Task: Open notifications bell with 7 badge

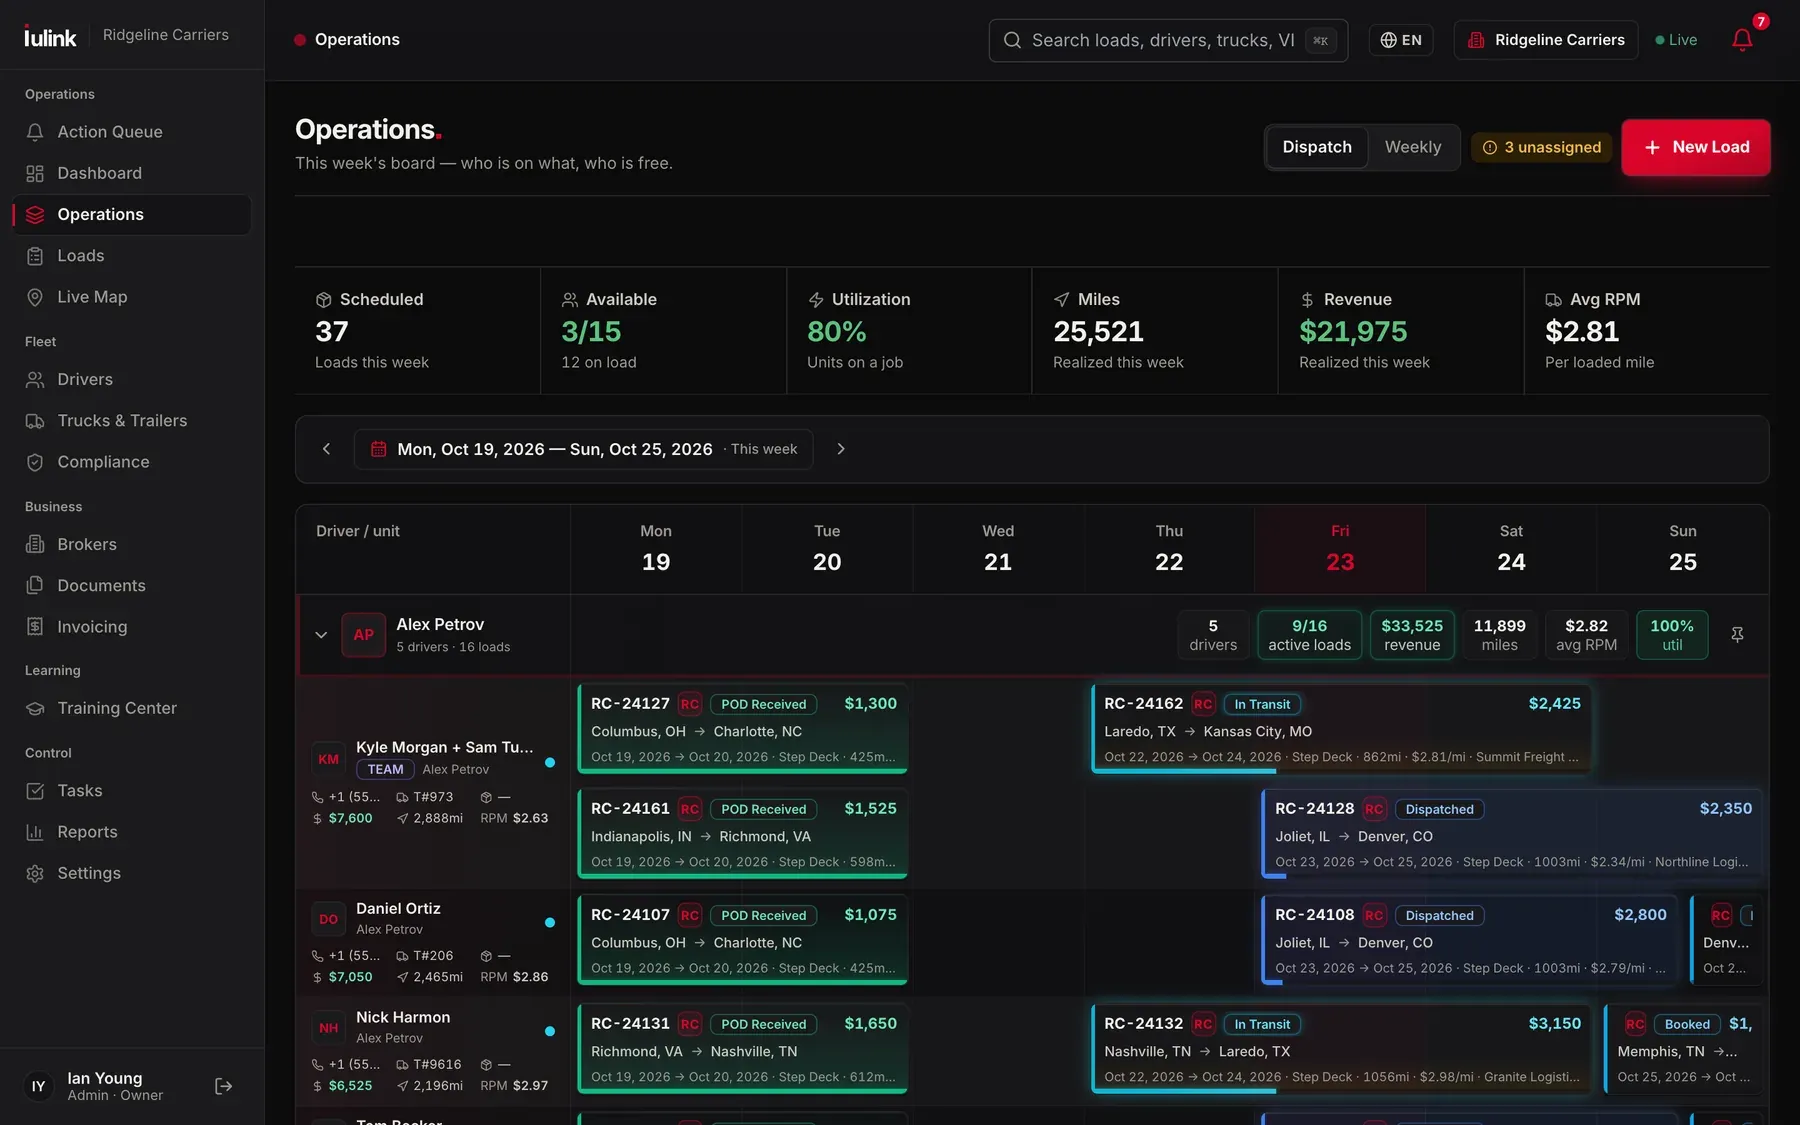Action: click(1742, 39)
